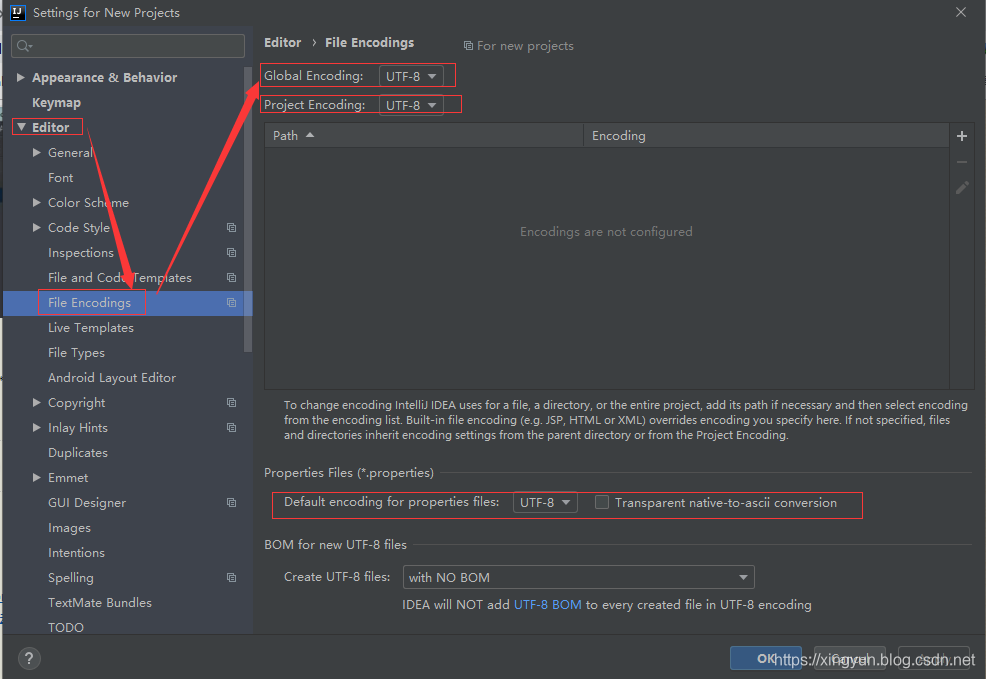Click the project-level icon beside Code Style
This screenshot has width=986, height=679.
pyautogui.click(x=231, y=228)
